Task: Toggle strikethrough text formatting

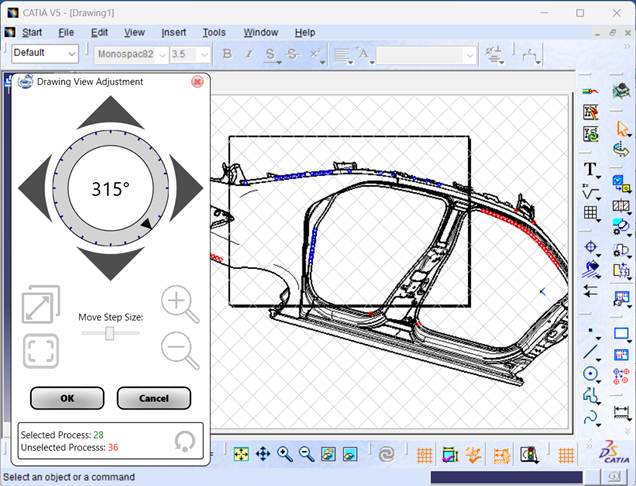Action: [x=292, y=54]
